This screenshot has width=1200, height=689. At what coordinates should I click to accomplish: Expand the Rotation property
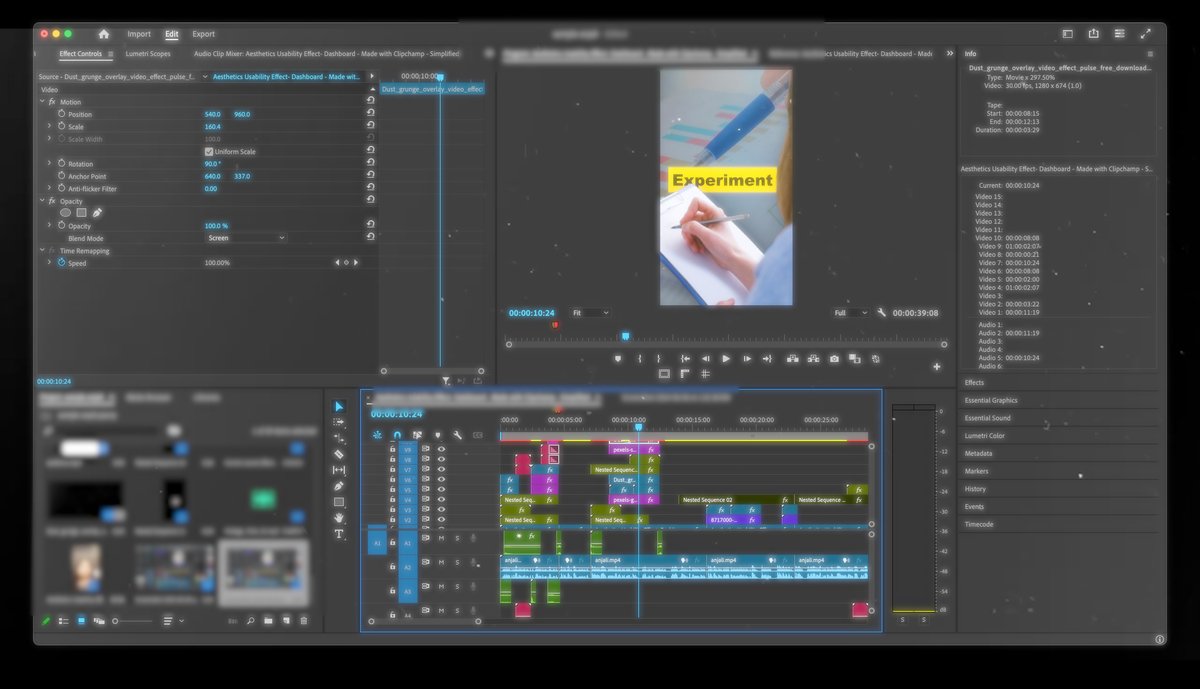coord(49,163)
